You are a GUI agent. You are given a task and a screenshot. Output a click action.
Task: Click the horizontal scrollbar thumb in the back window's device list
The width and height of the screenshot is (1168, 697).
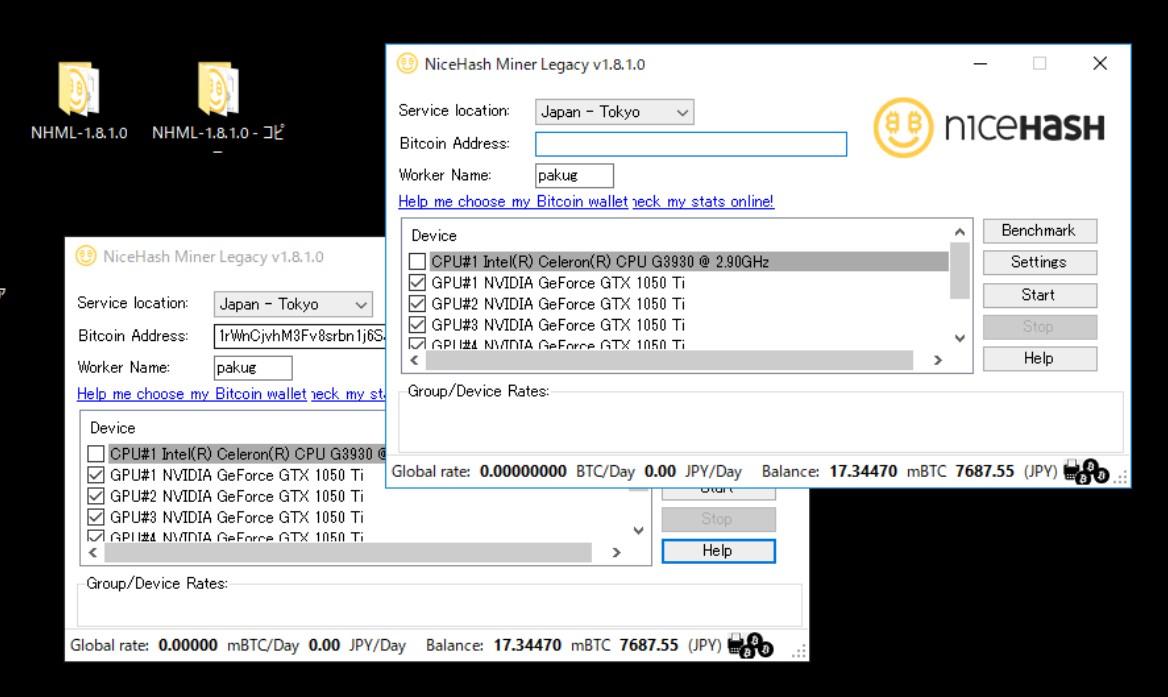[348, 553]
